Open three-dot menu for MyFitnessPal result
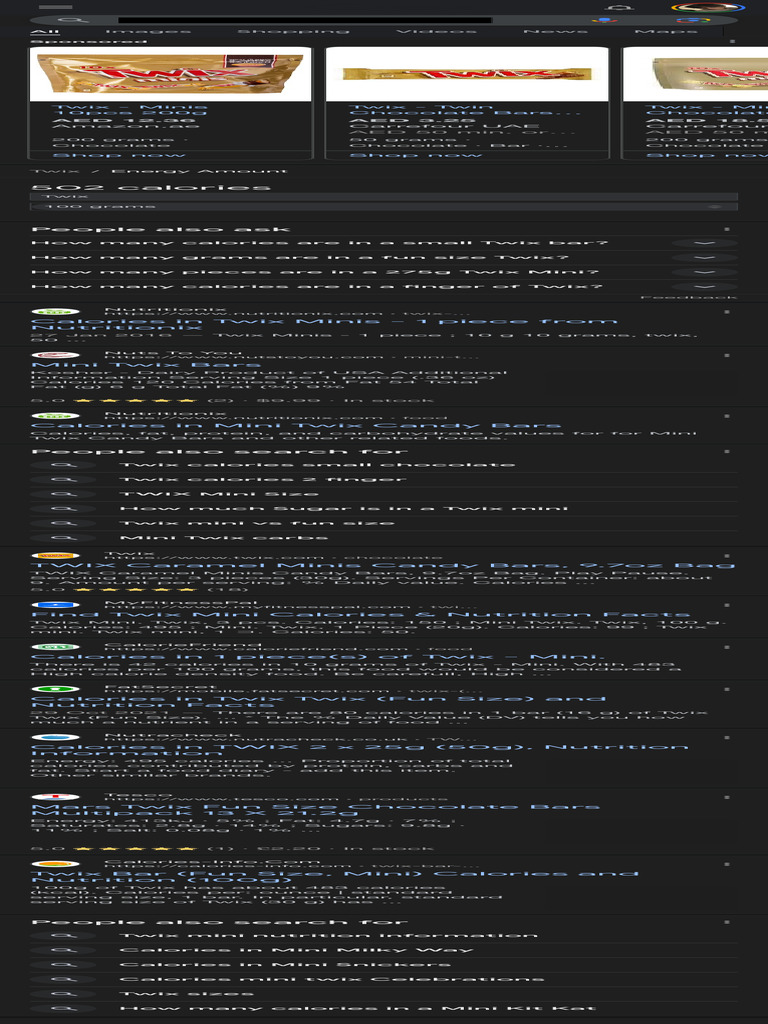This screenshot has width=768, height=1024. [x=727, y=605]
